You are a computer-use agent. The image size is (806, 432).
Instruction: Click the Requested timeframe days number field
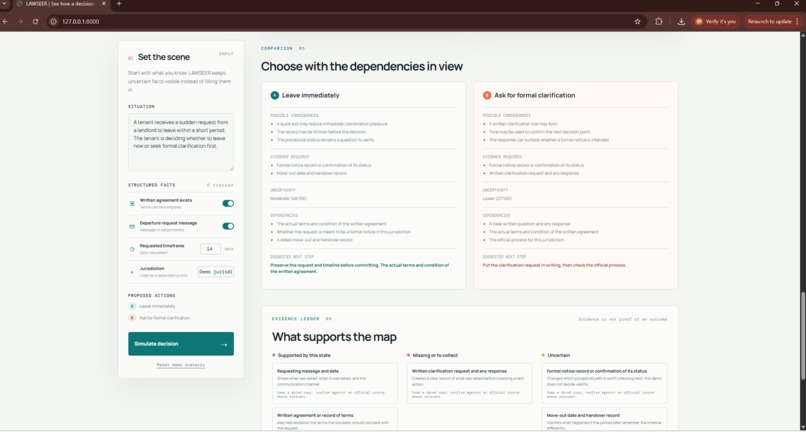pos(210,249)
